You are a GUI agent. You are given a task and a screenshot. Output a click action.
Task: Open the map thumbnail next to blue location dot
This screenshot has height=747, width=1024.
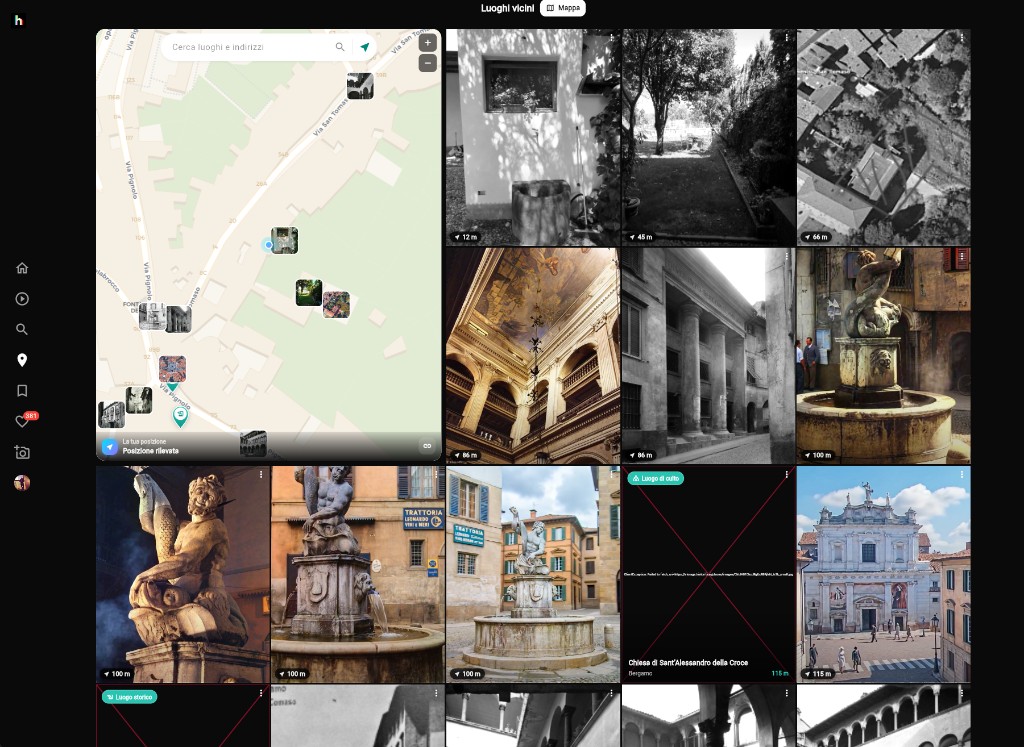[x=285, y=240]
